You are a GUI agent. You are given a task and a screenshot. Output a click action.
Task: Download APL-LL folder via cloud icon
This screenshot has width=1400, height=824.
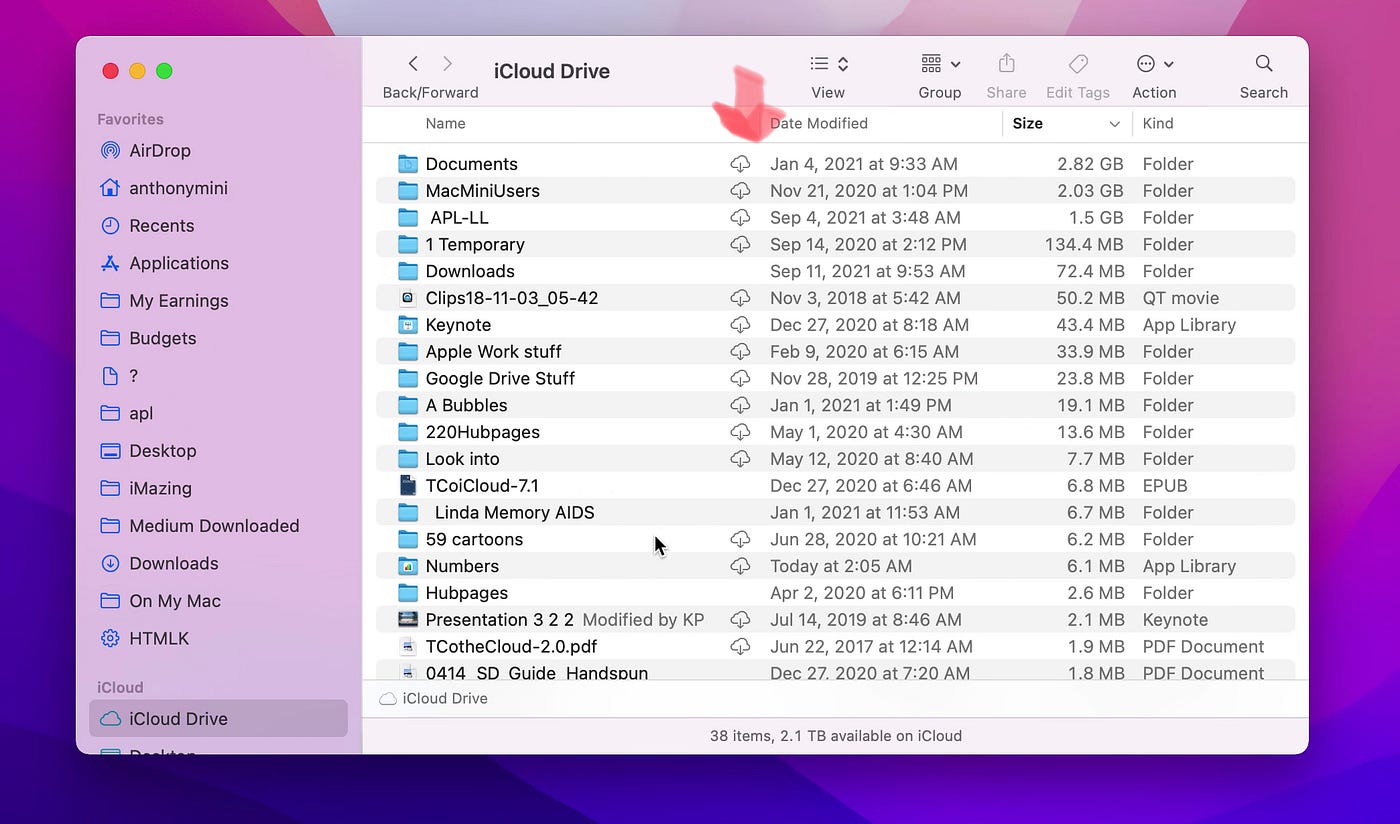click(x=740, y=217)
